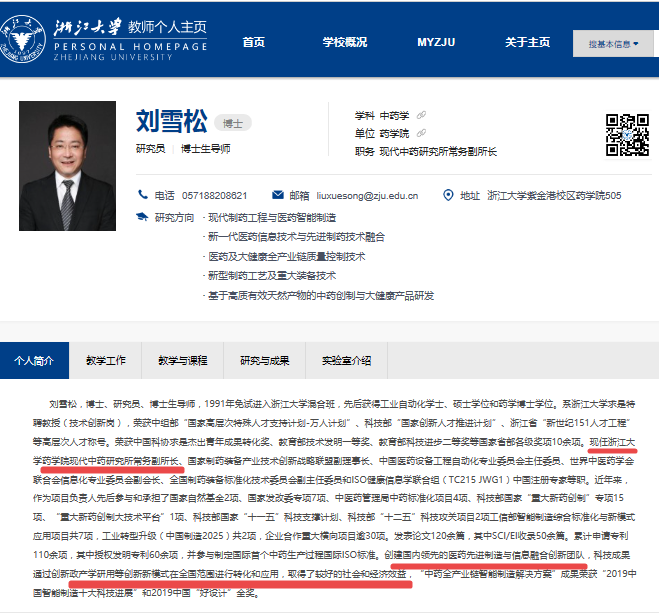Open the 实验室介绍 tab
659x615 pixels.
pos(346,360)
